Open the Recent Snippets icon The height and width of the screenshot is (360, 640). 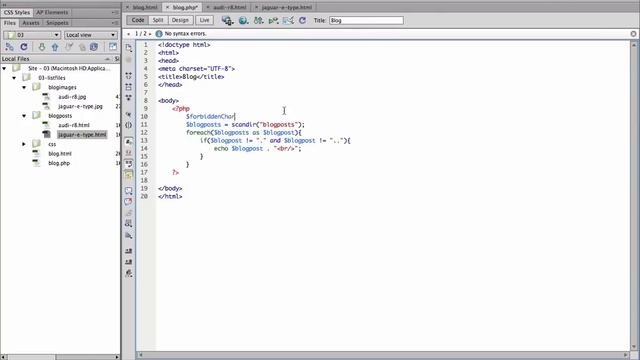pos(129,224)
